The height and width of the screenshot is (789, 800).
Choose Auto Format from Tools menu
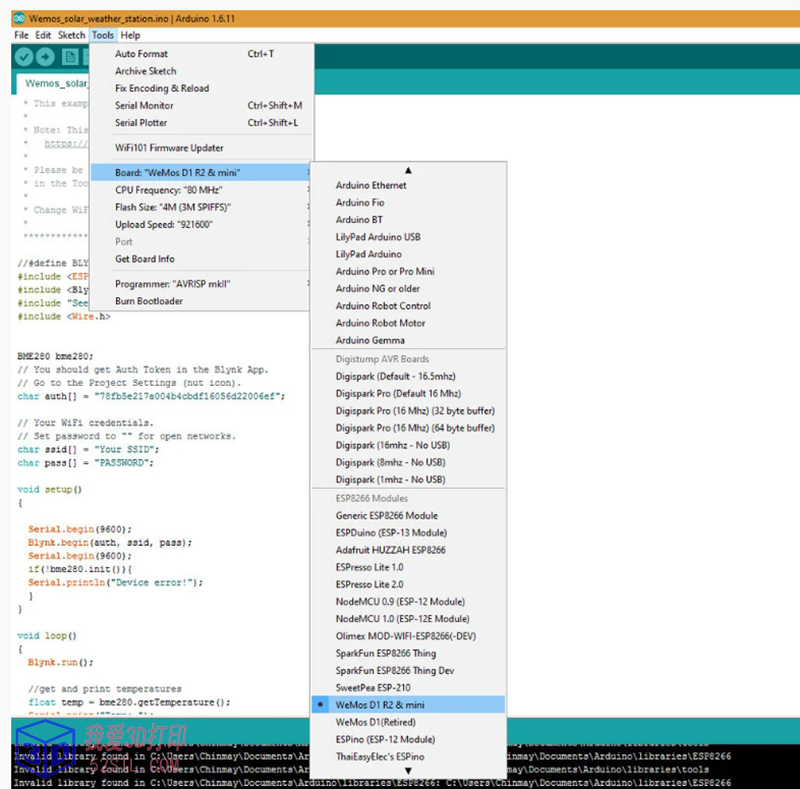pyautogui.click(x=202, y=54)
